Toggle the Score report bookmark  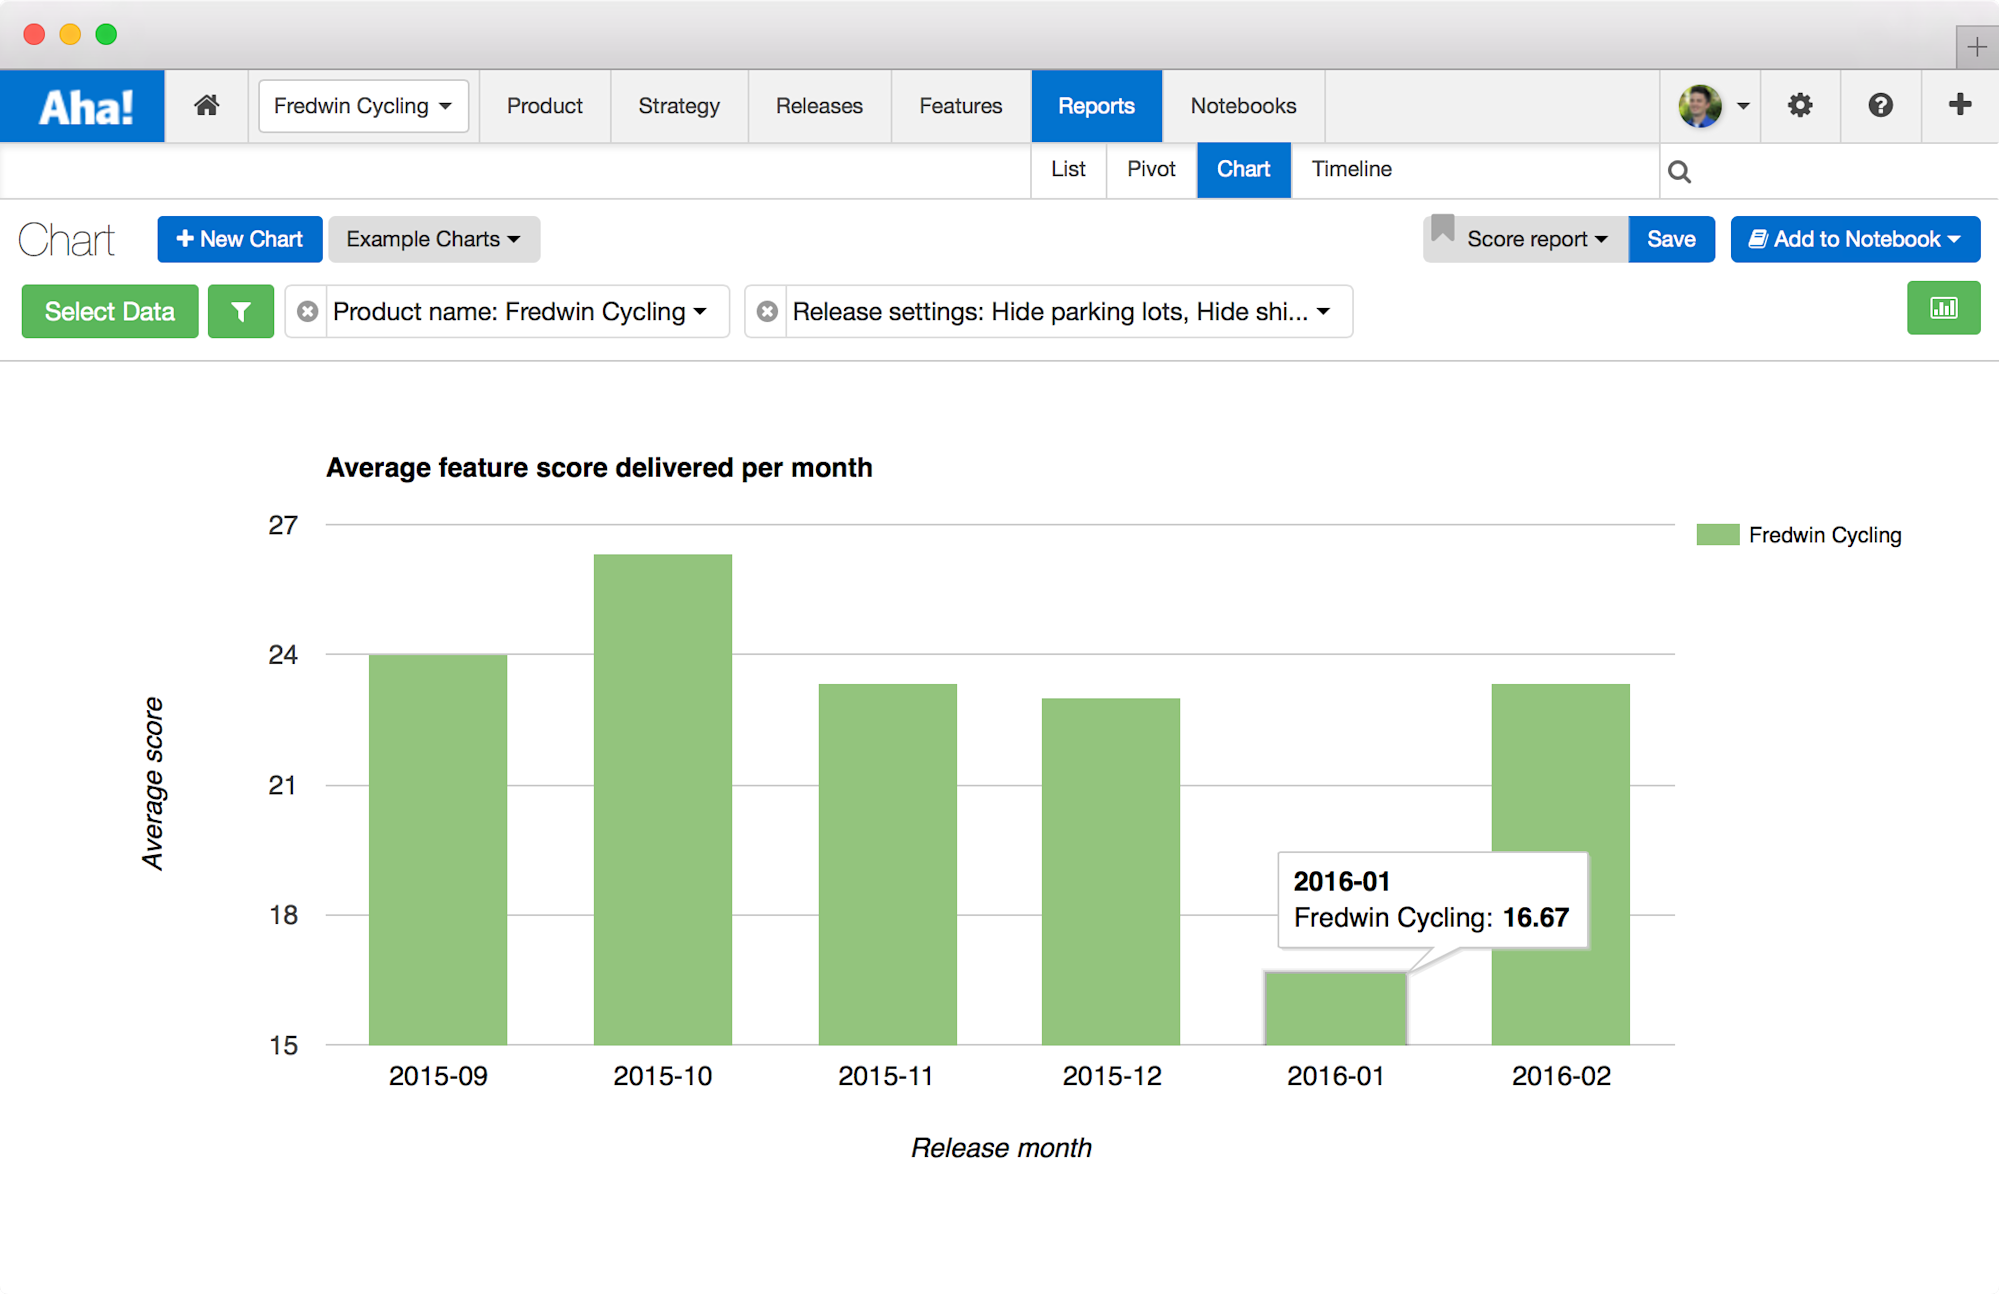tap(1443, 235)
